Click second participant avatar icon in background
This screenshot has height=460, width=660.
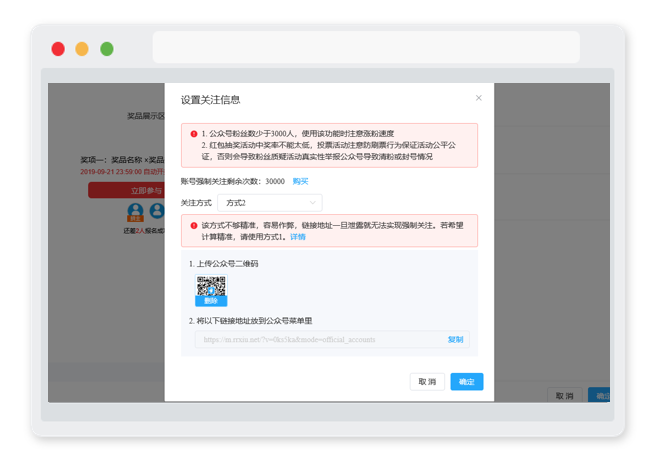click(x=157, y=211)
